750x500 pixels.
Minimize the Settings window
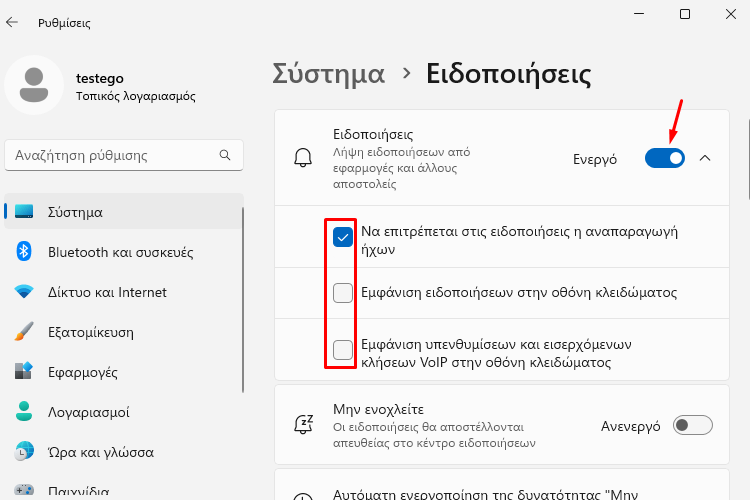point(639,14)
